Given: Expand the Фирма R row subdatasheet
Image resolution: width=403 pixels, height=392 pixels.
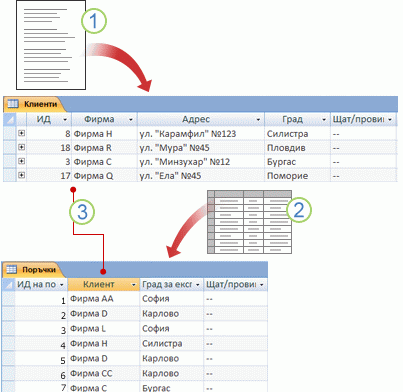Looking at the screenshot, I should point(21,147).
